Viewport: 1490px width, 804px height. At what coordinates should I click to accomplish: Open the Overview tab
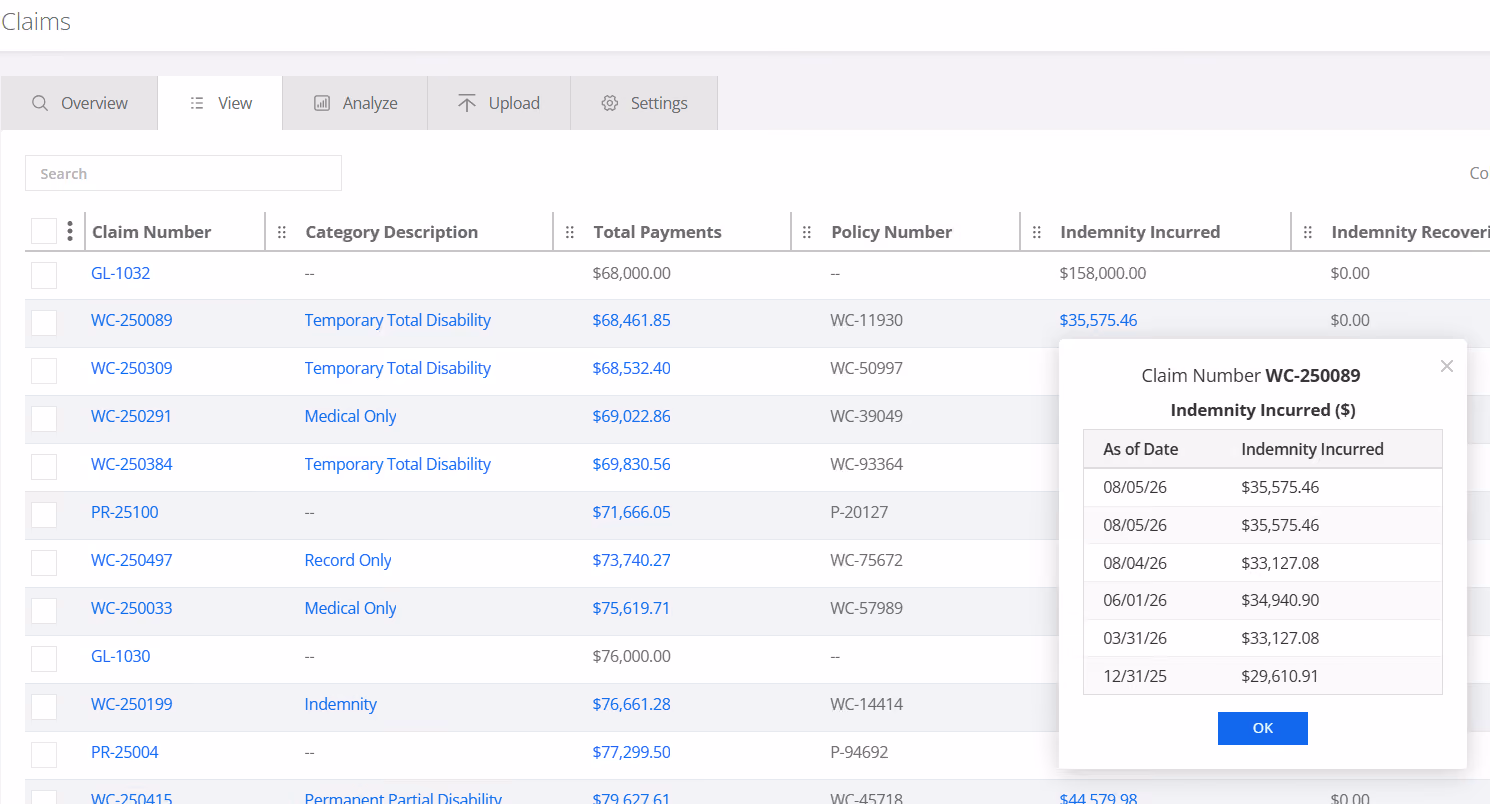(x=79, y=103)
